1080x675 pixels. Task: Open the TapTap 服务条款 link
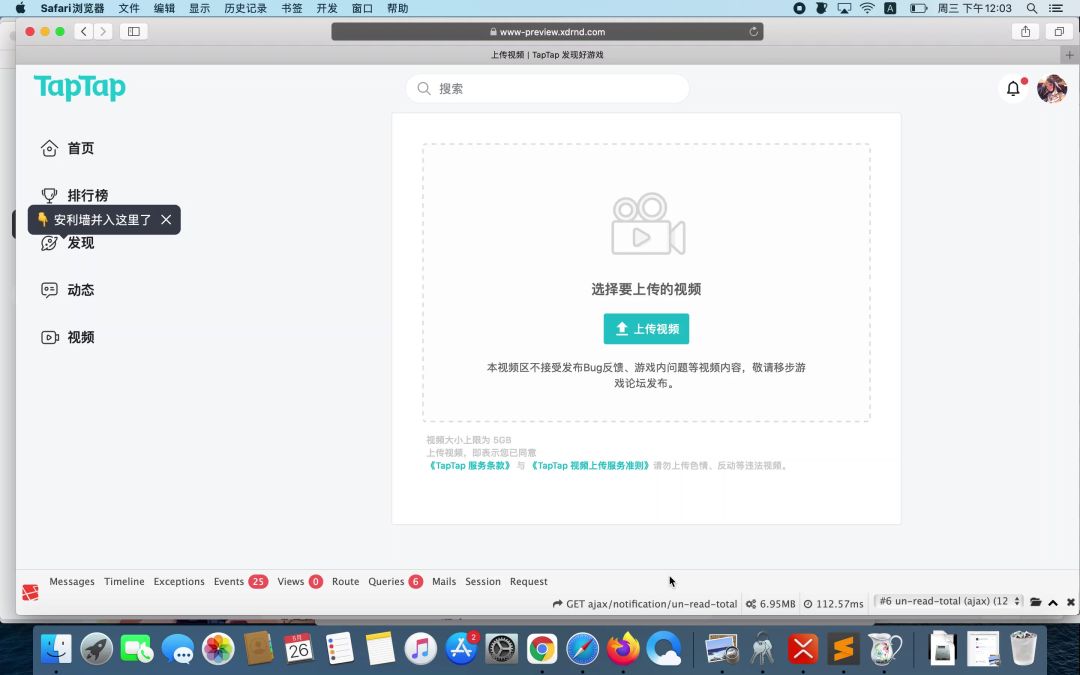coord(469,465)
